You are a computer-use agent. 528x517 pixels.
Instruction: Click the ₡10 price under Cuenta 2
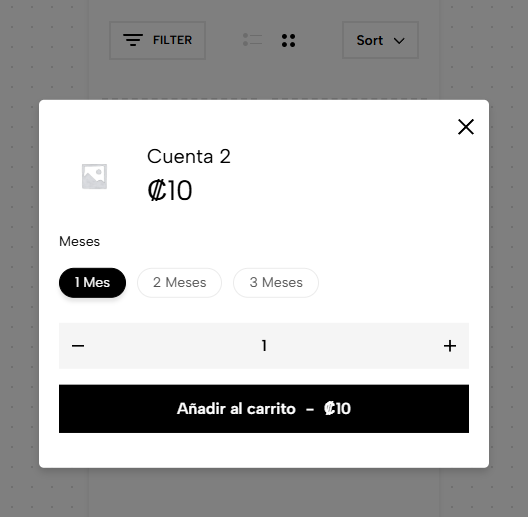tap(170, 191)
